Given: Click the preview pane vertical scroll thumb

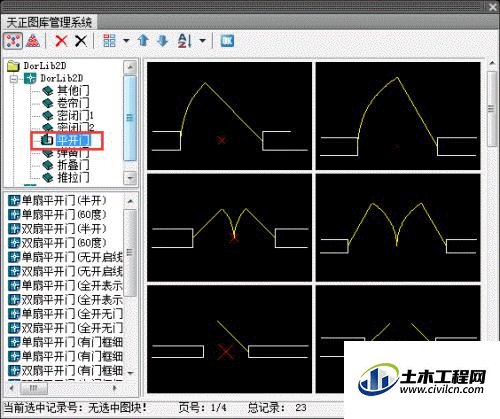Looking at the screenshot, I should (492, 108).
